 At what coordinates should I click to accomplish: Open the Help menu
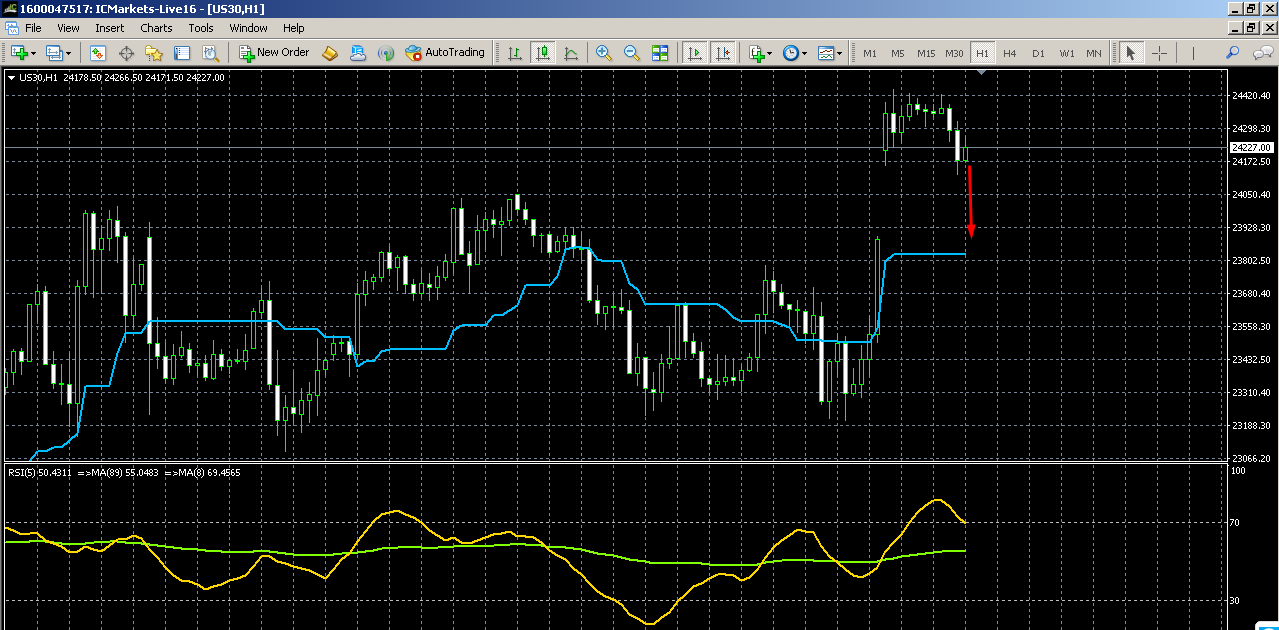pos(293,28)
